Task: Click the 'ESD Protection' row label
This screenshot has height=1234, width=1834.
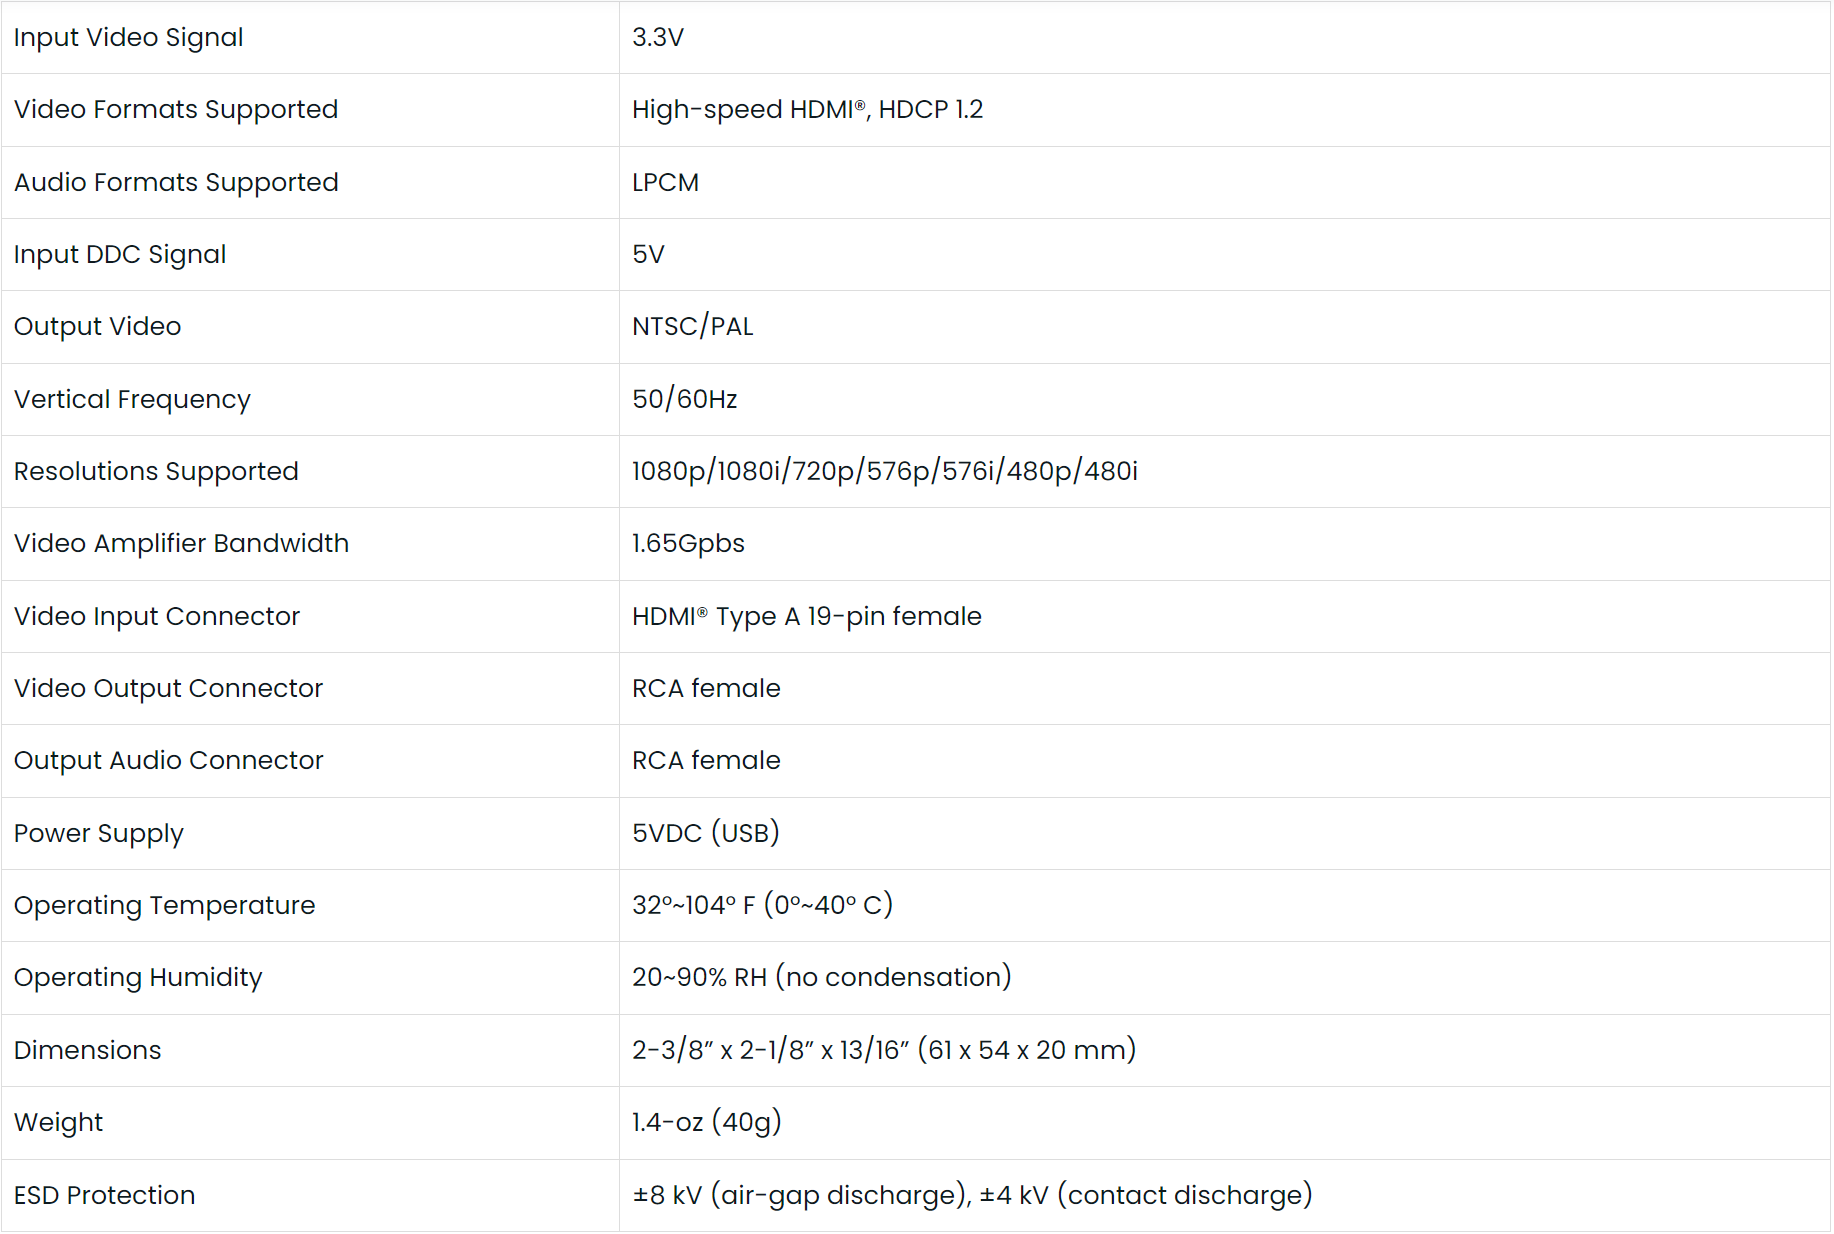Action: pos(104,1196)
